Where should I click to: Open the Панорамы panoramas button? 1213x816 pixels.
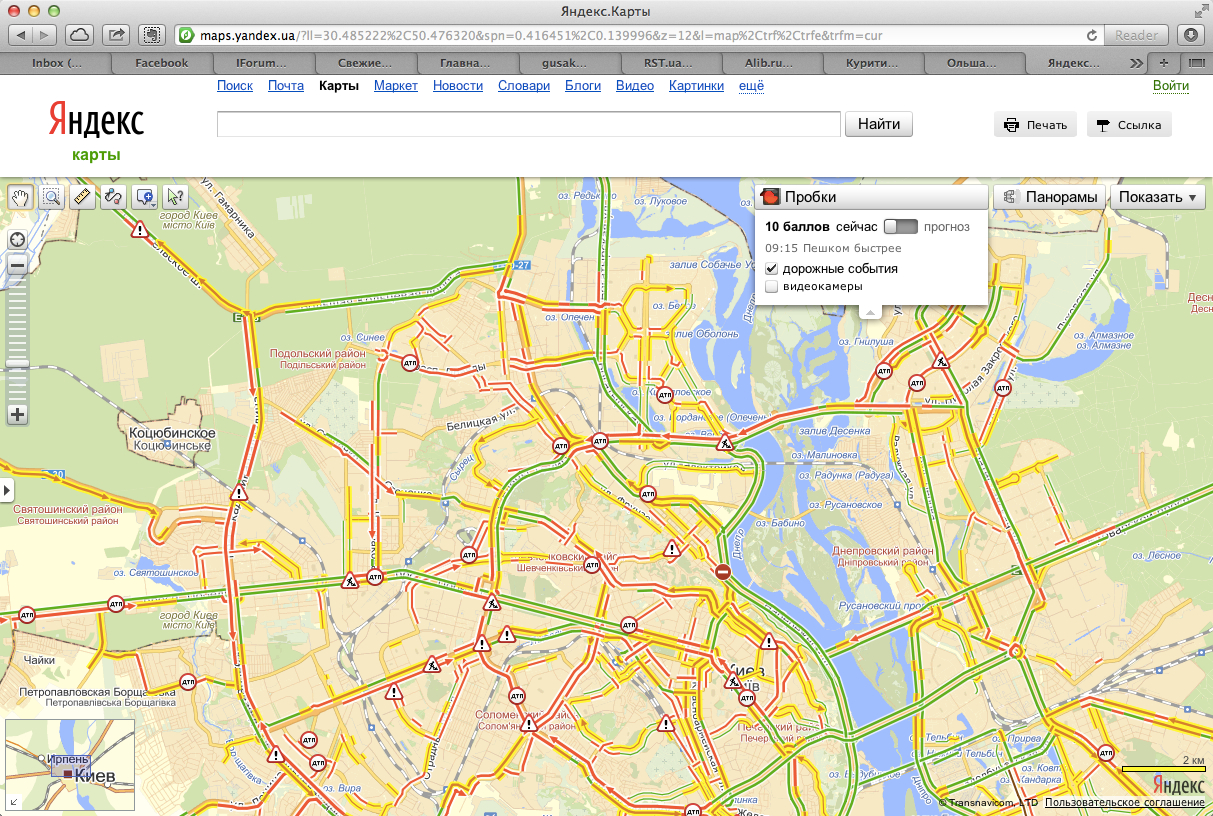point(1050,197)
